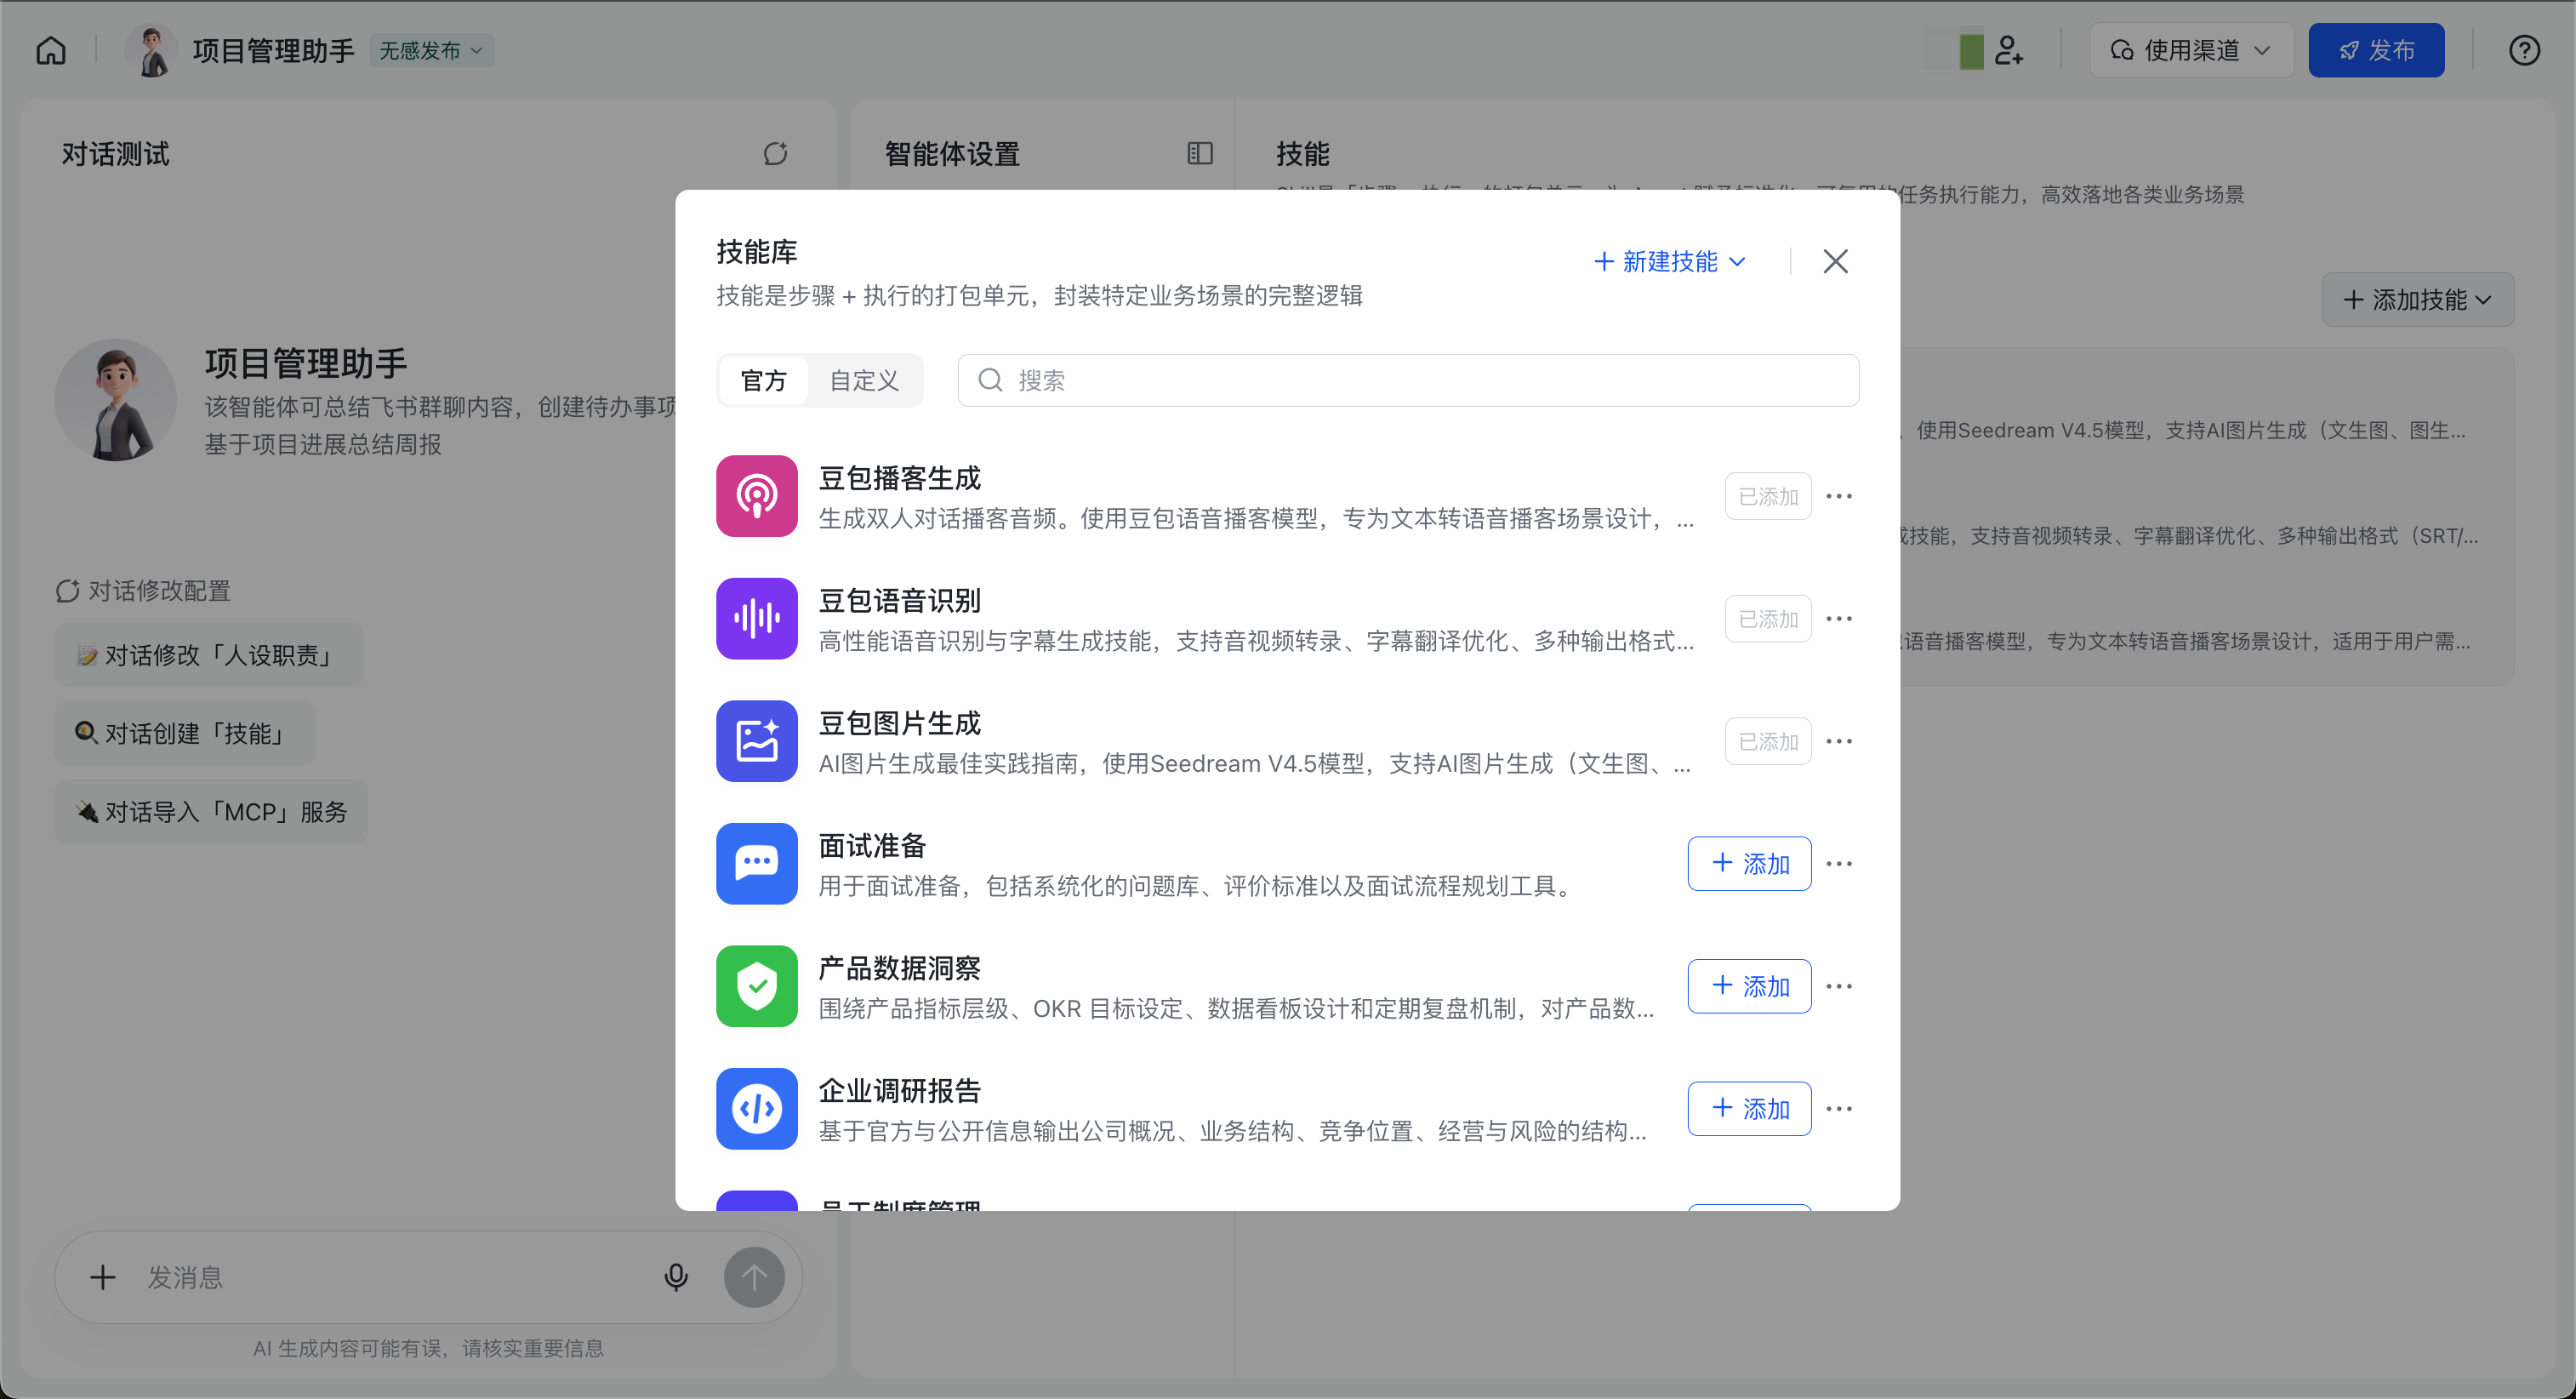Viewport: 2576px width, 1399px height.
Task: Open the 添加技能 dropdown
Action: pos(2416,299)
